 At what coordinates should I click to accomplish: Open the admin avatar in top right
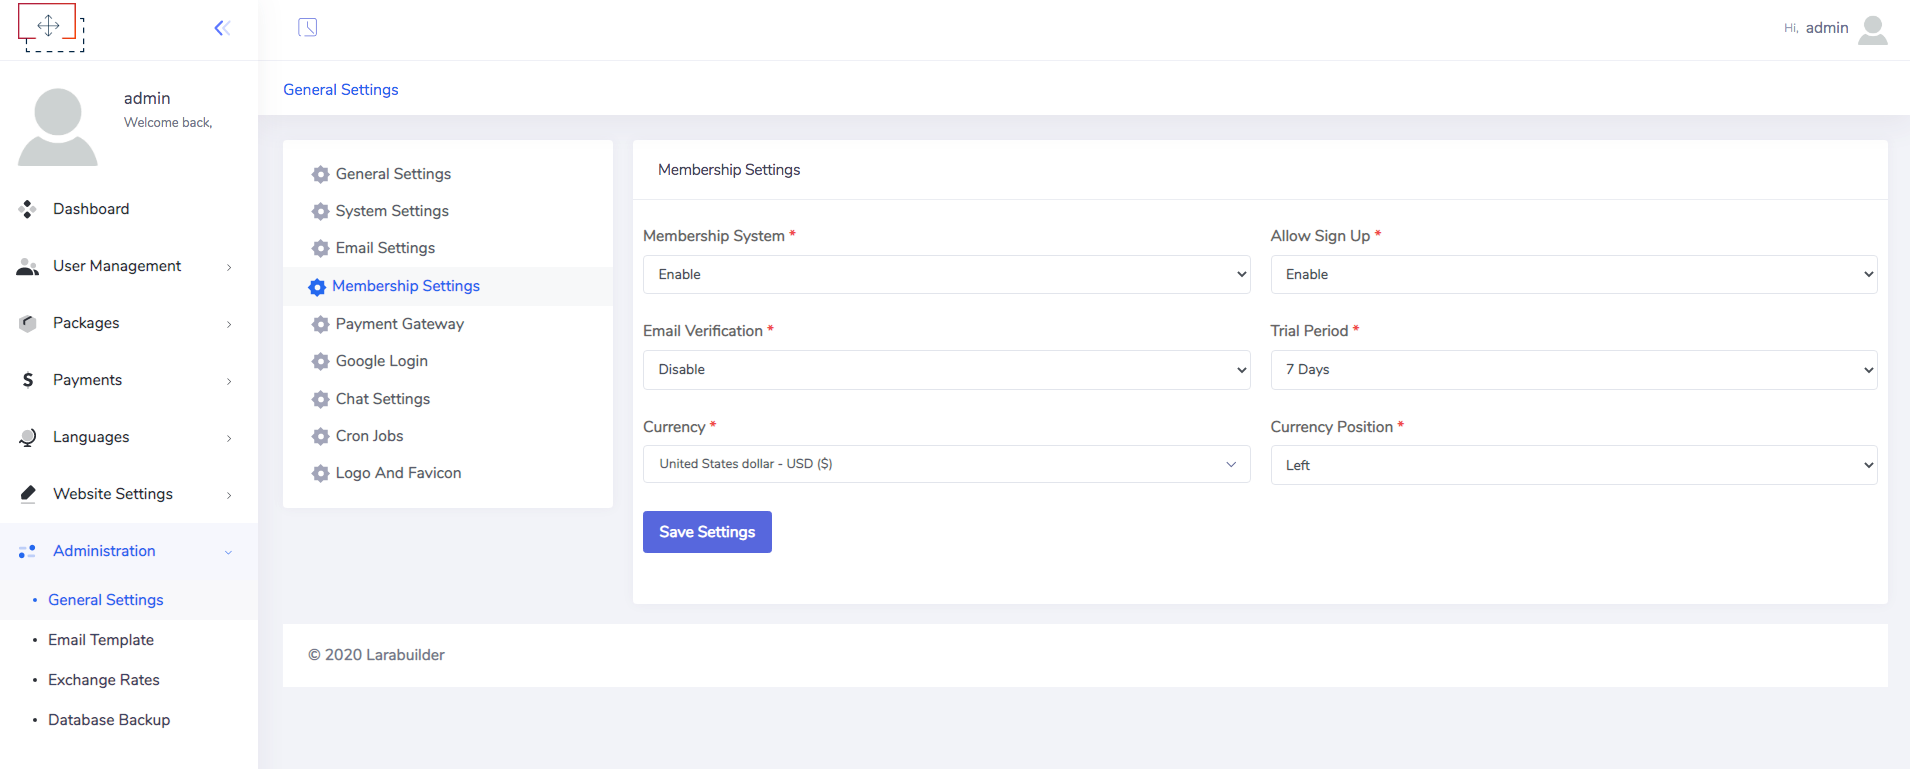tap(1872, 29)
